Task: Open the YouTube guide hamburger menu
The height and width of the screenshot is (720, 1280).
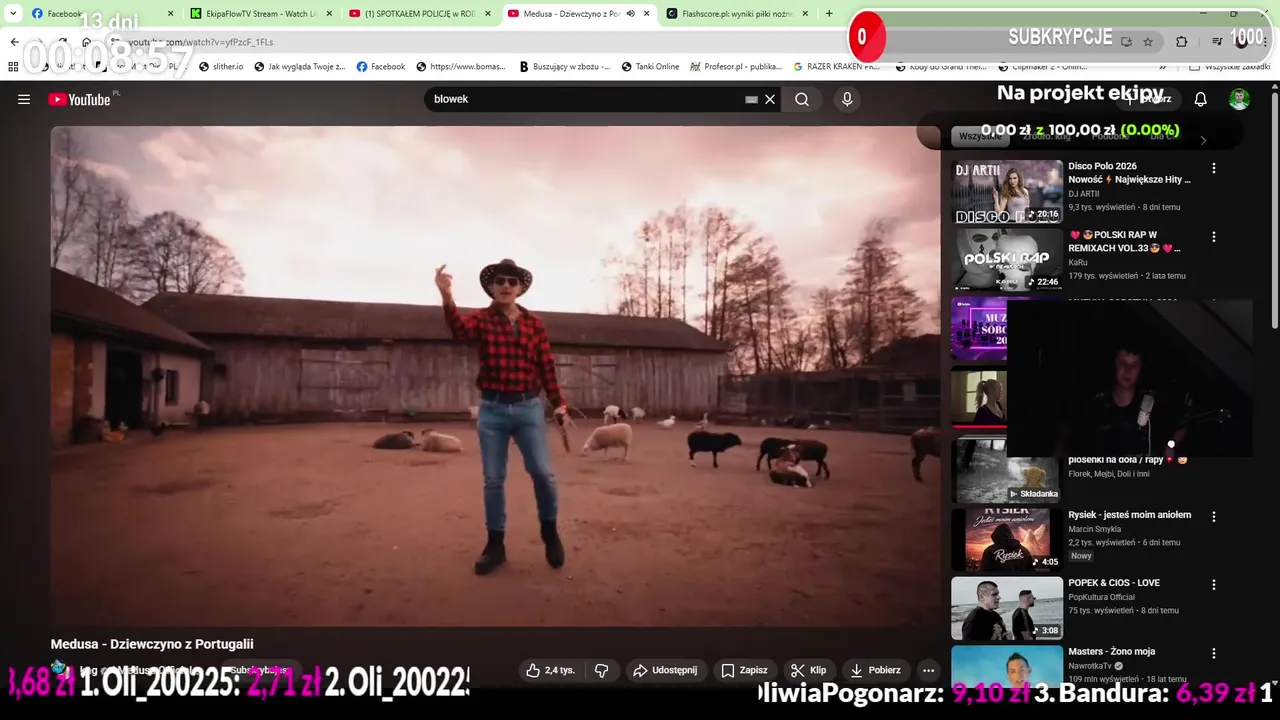Action: point(24,99)
